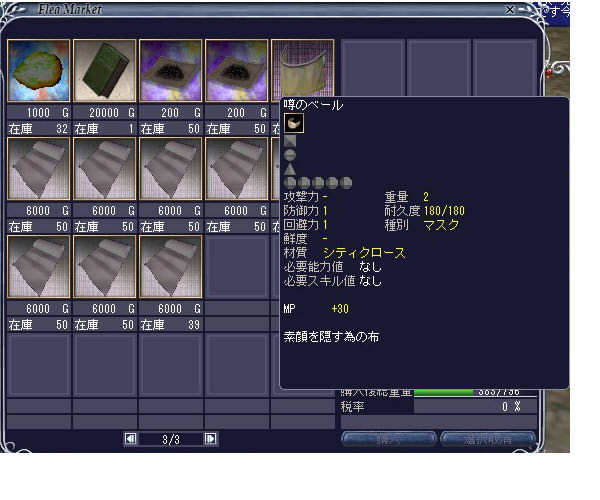600x500 pixels.
Task: Select the first cloth item in the third row
Action: tap(39, 267)
